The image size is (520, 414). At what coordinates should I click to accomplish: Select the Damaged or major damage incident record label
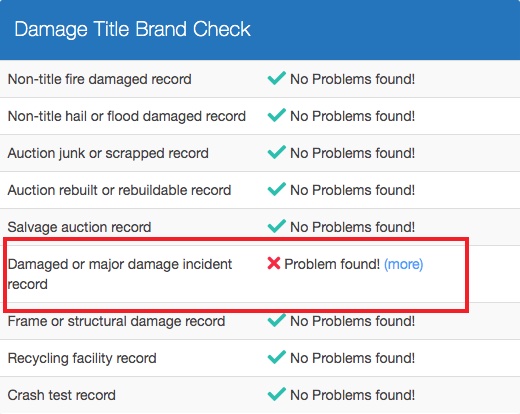pyautogui.click(x=120, y=274)
